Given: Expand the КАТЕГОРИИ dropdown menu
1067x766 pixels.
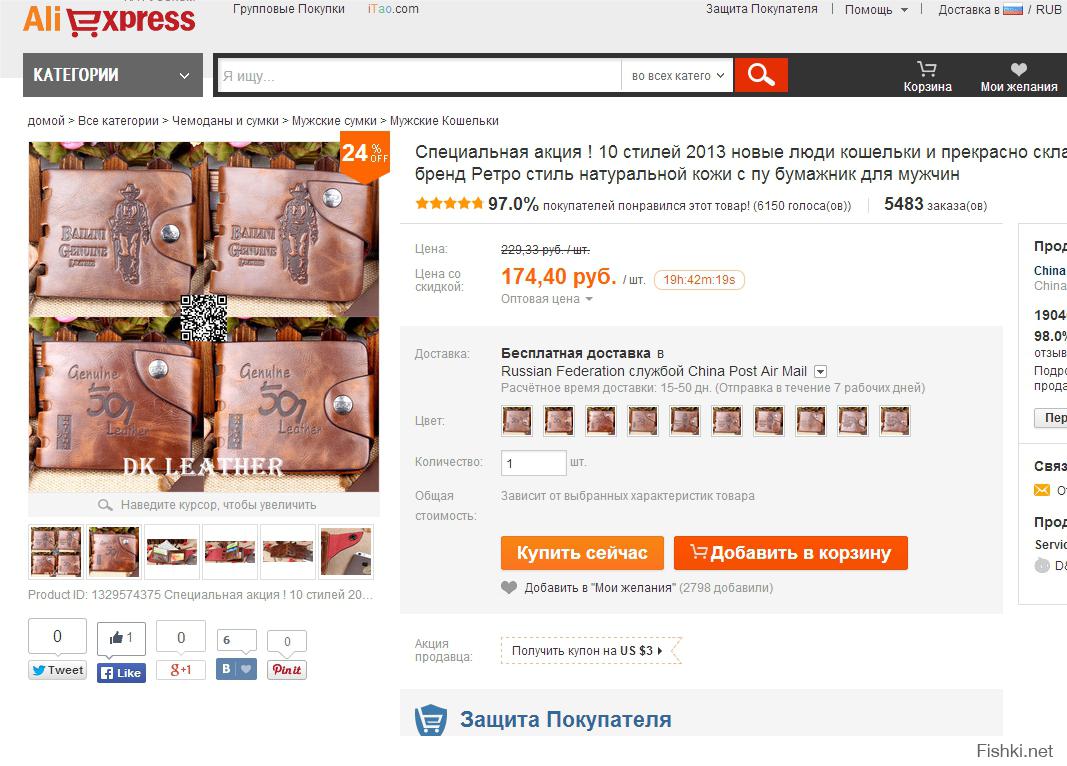Looking at the screenshot, I should [113, 75].
